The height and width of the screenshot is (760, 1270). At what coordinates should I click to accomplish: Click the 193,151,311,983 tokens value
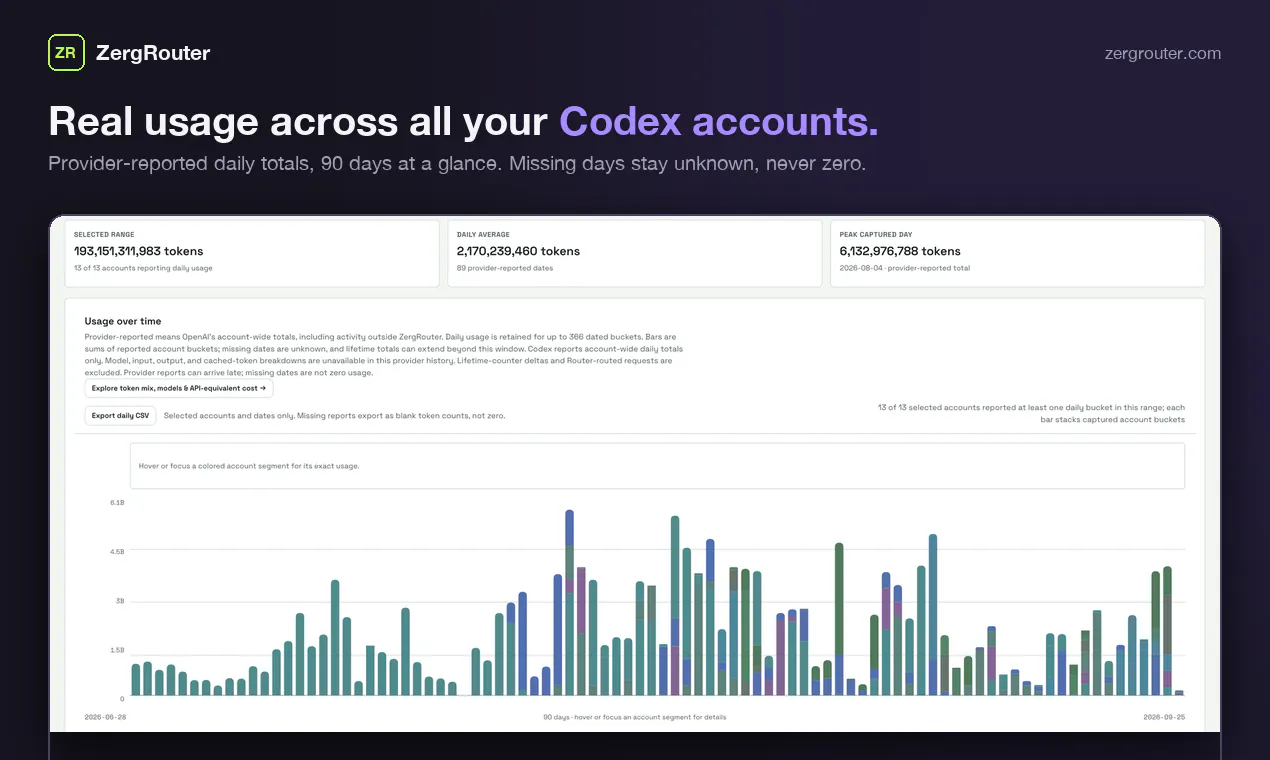point(139,251)
